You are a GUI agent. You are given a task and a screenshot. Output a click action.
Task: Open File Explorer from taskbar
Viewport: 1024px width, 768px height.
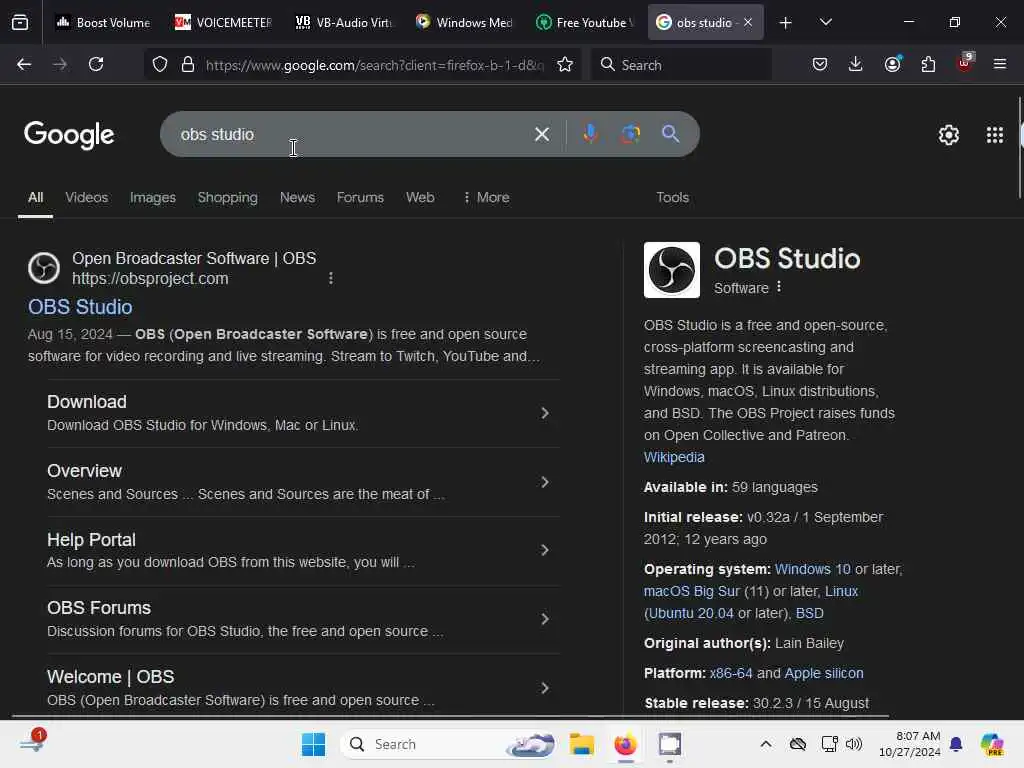[581, 744]
